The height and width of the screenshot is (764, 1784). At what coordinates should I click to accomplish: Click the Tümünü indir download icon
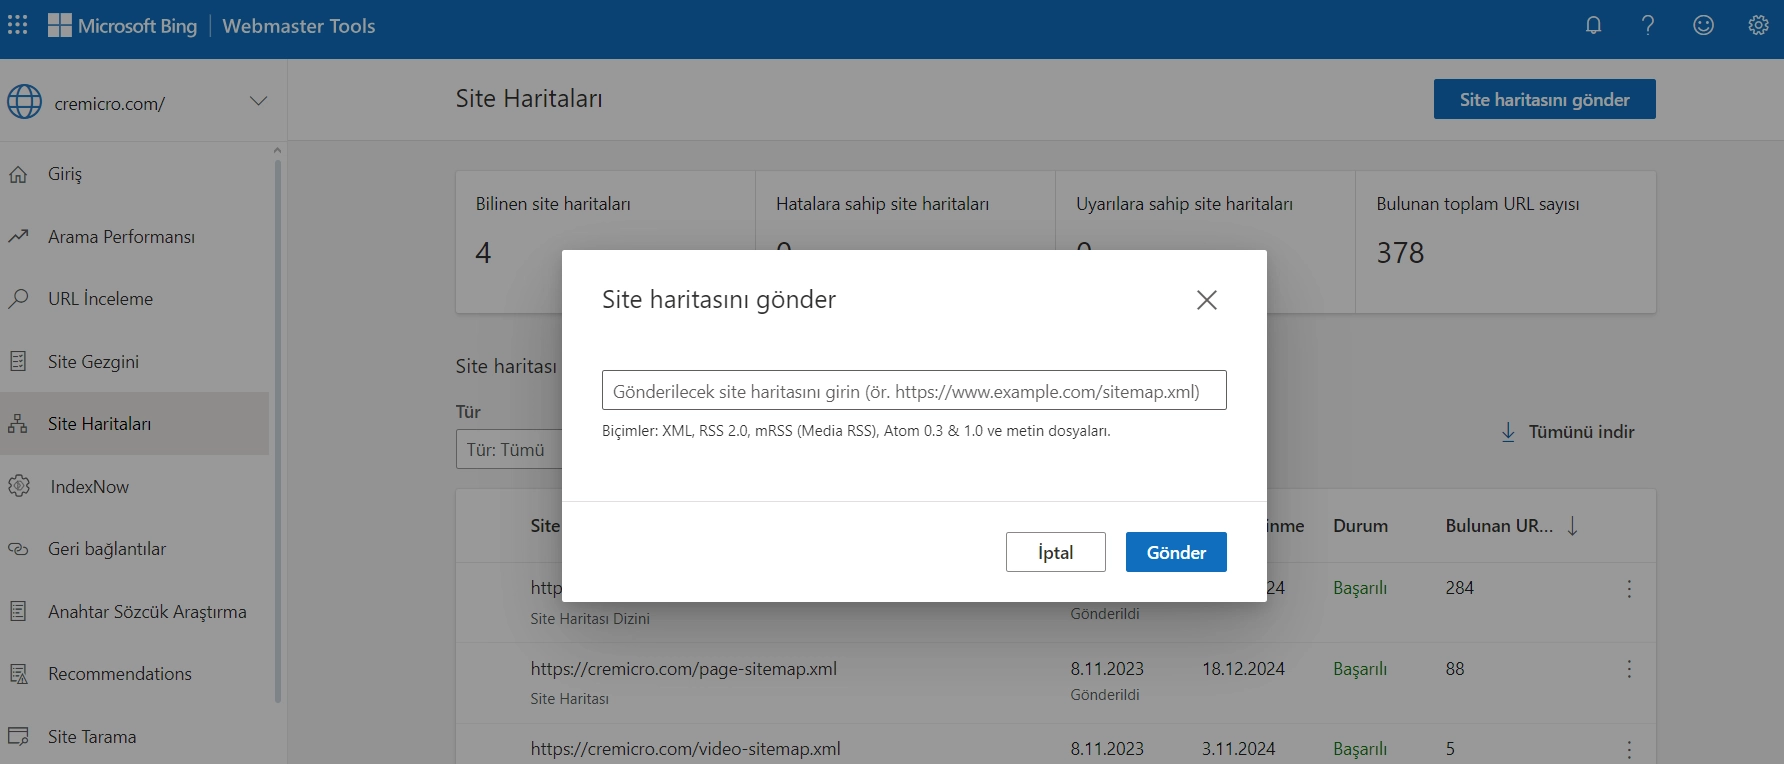point(1508,432)
